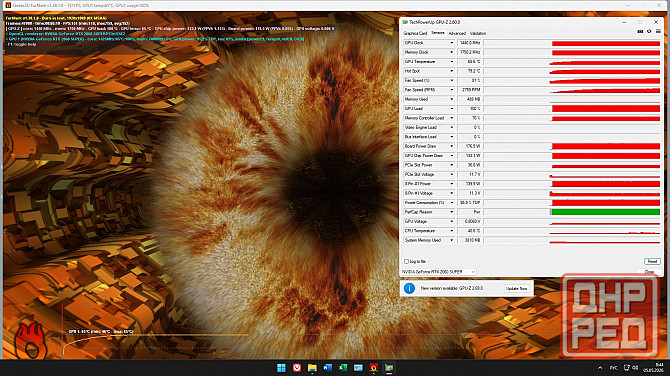Viewport: 670px width, 376px height.
Task: Open GPU Temperature sensor dropdown
Action: pyautogui.click(x=451, y=62)
